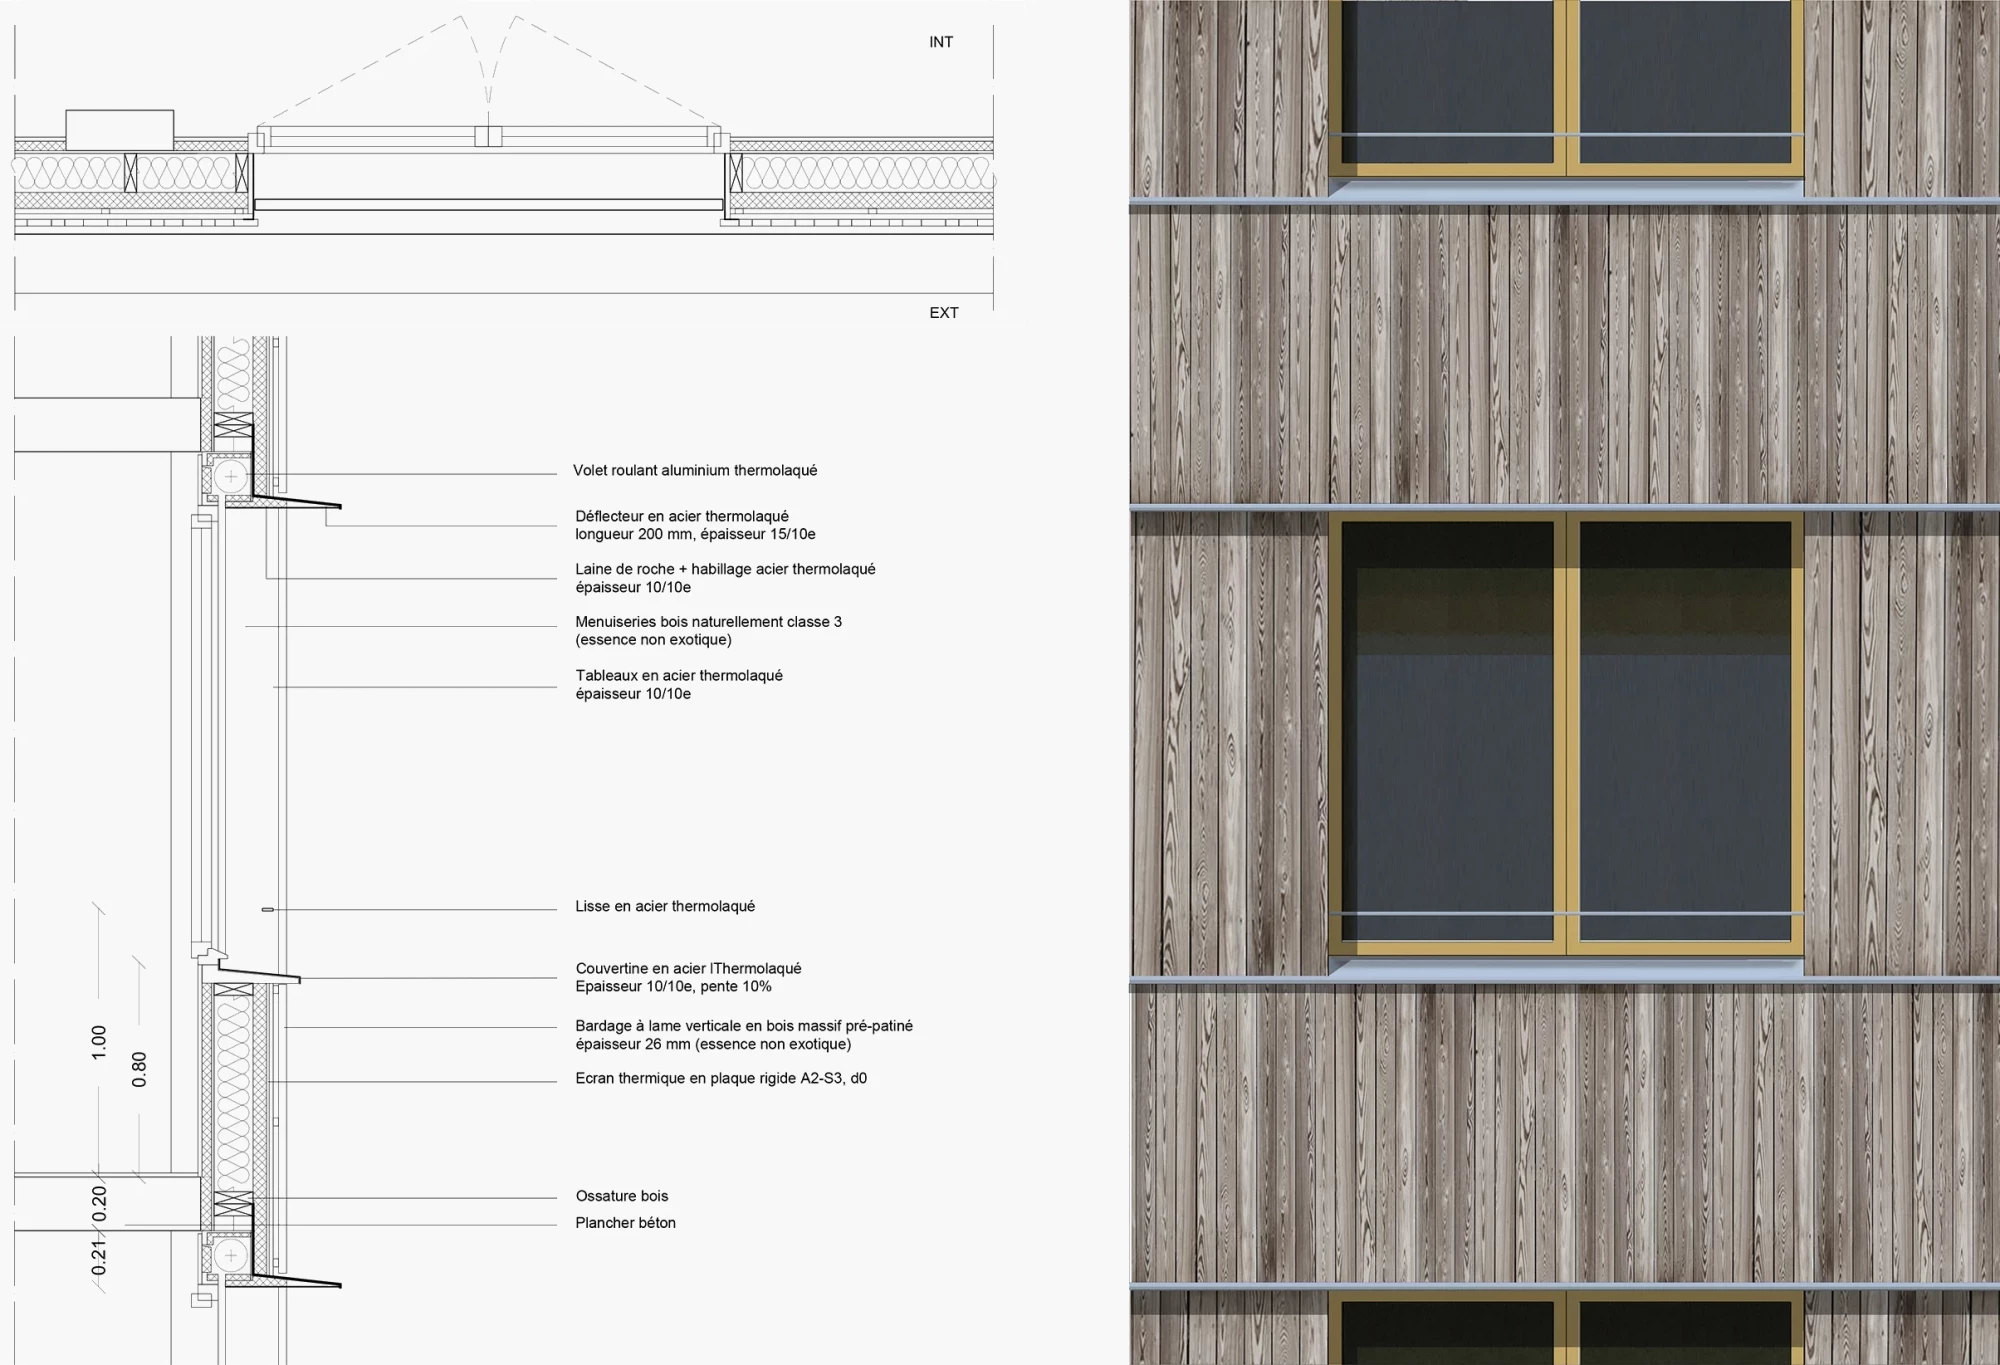This screenshot has height=1365, width=2000.
Task: Click the 'EXT' marker on the plan
Action: [x=943, y=313]
